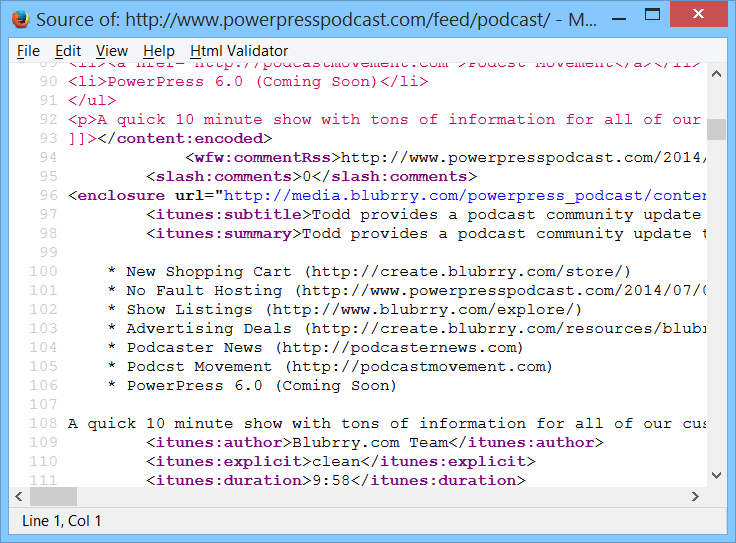This screenshot has width=736, height=543.
Task: Click the 'Advertising Deals' text line
Action: coord(406,329)
